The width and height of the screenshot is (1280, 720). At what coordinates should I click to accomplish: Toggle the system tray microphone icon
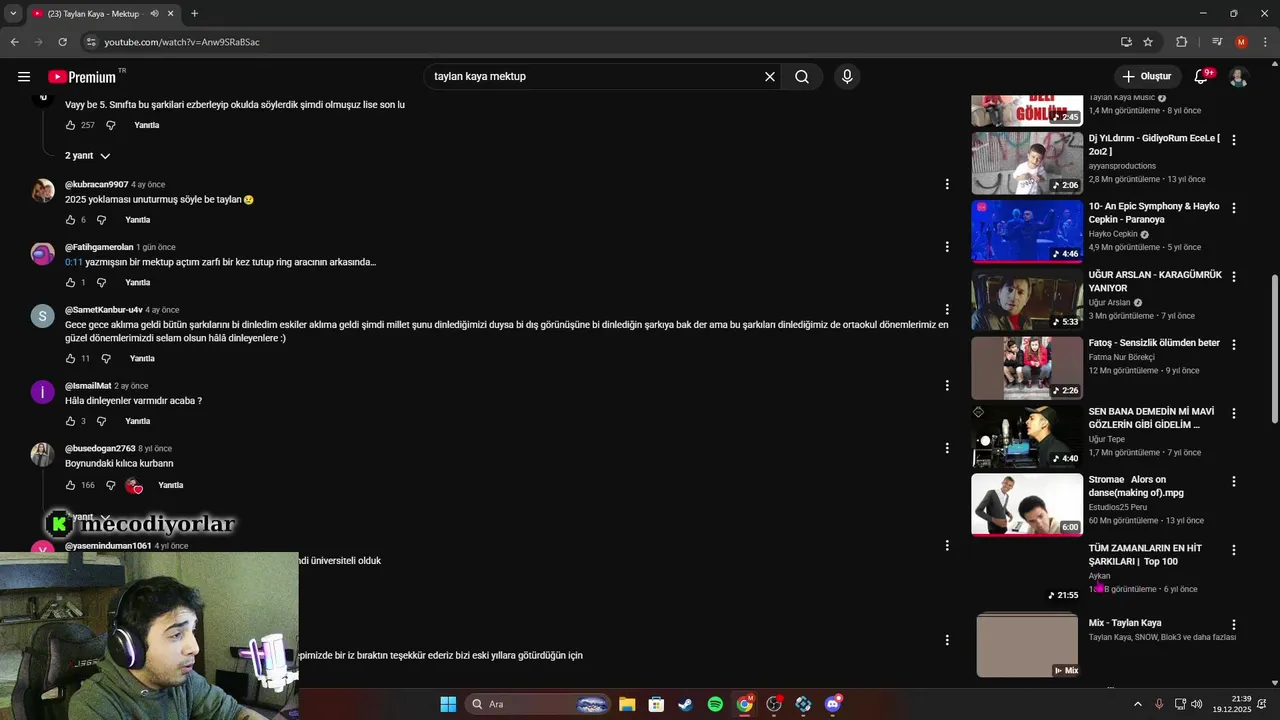[1159, 704]
